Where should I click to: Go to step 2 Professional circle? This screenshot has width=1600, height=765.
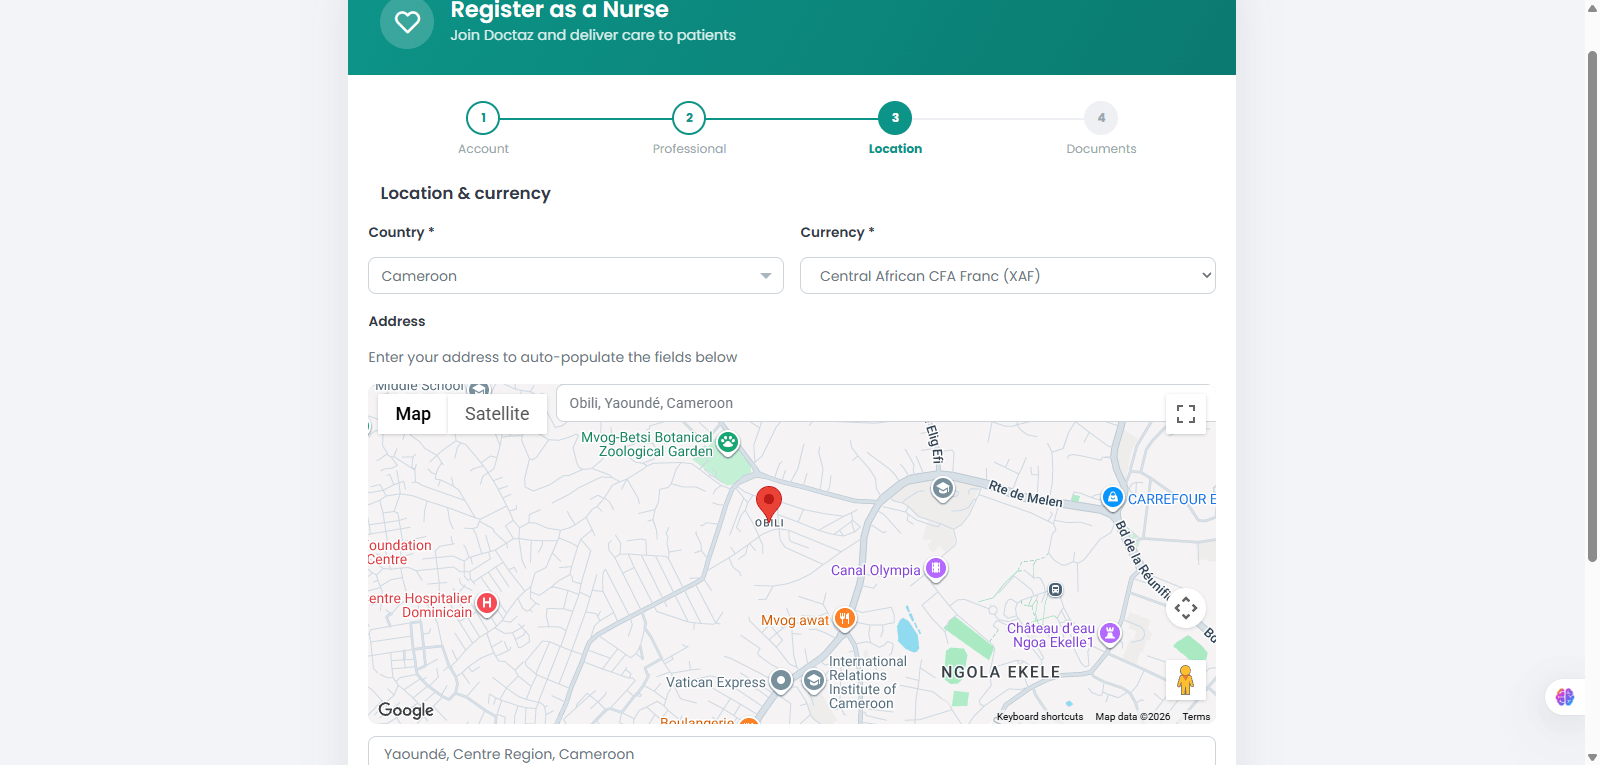click(x=689, y=118)
